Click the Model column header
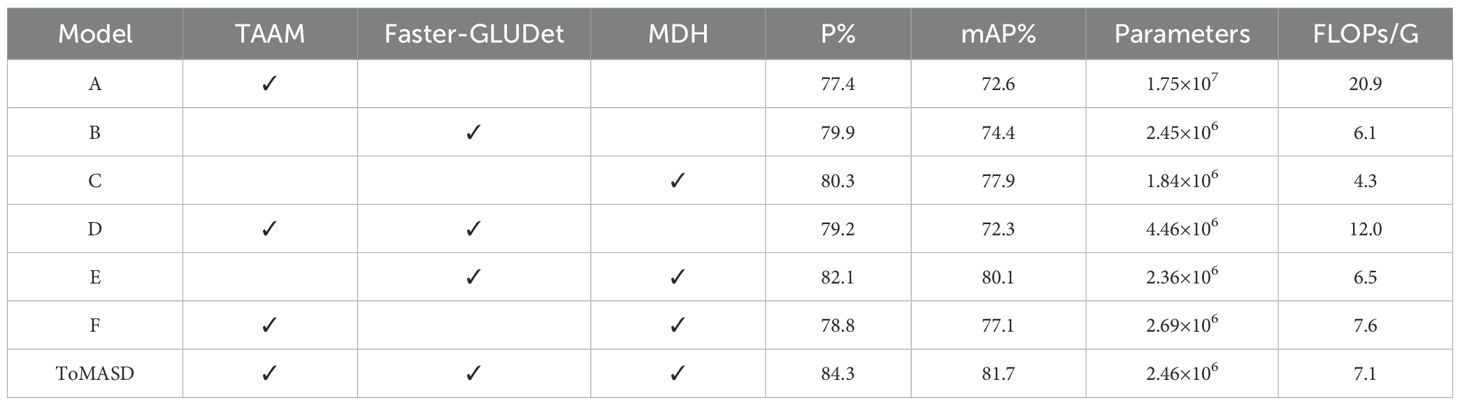1460x405 pixels. (x=94, y=34)
